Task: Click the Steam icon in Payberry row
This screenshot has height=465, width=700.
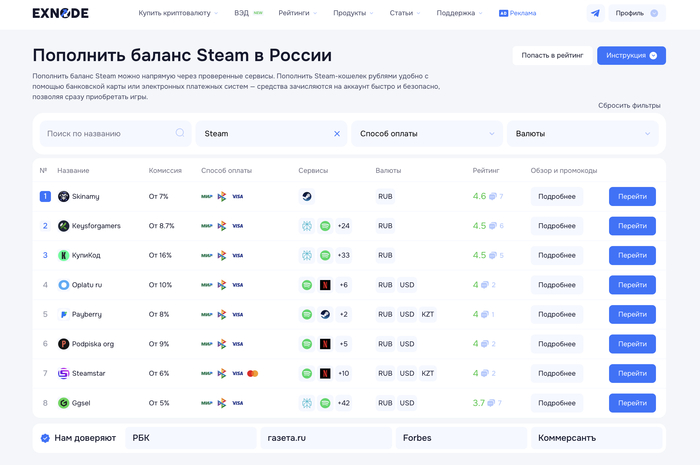Action: [x=325, y=315]
